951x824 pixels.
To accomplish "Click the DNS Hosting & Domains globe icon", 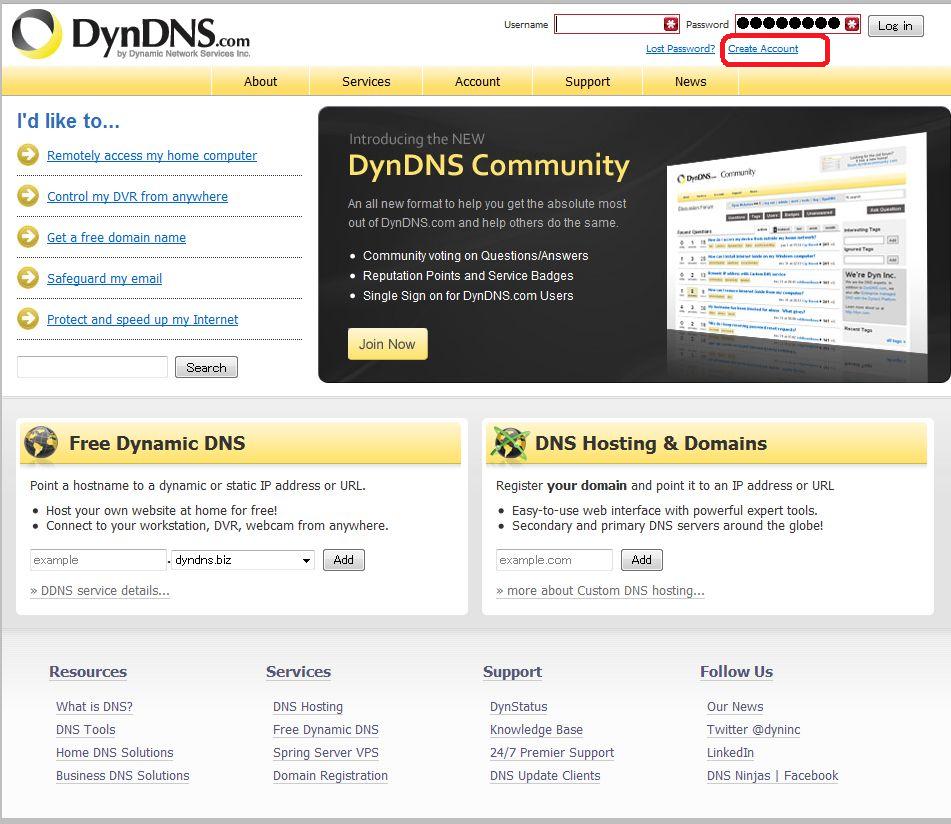I will pos(509,443).
